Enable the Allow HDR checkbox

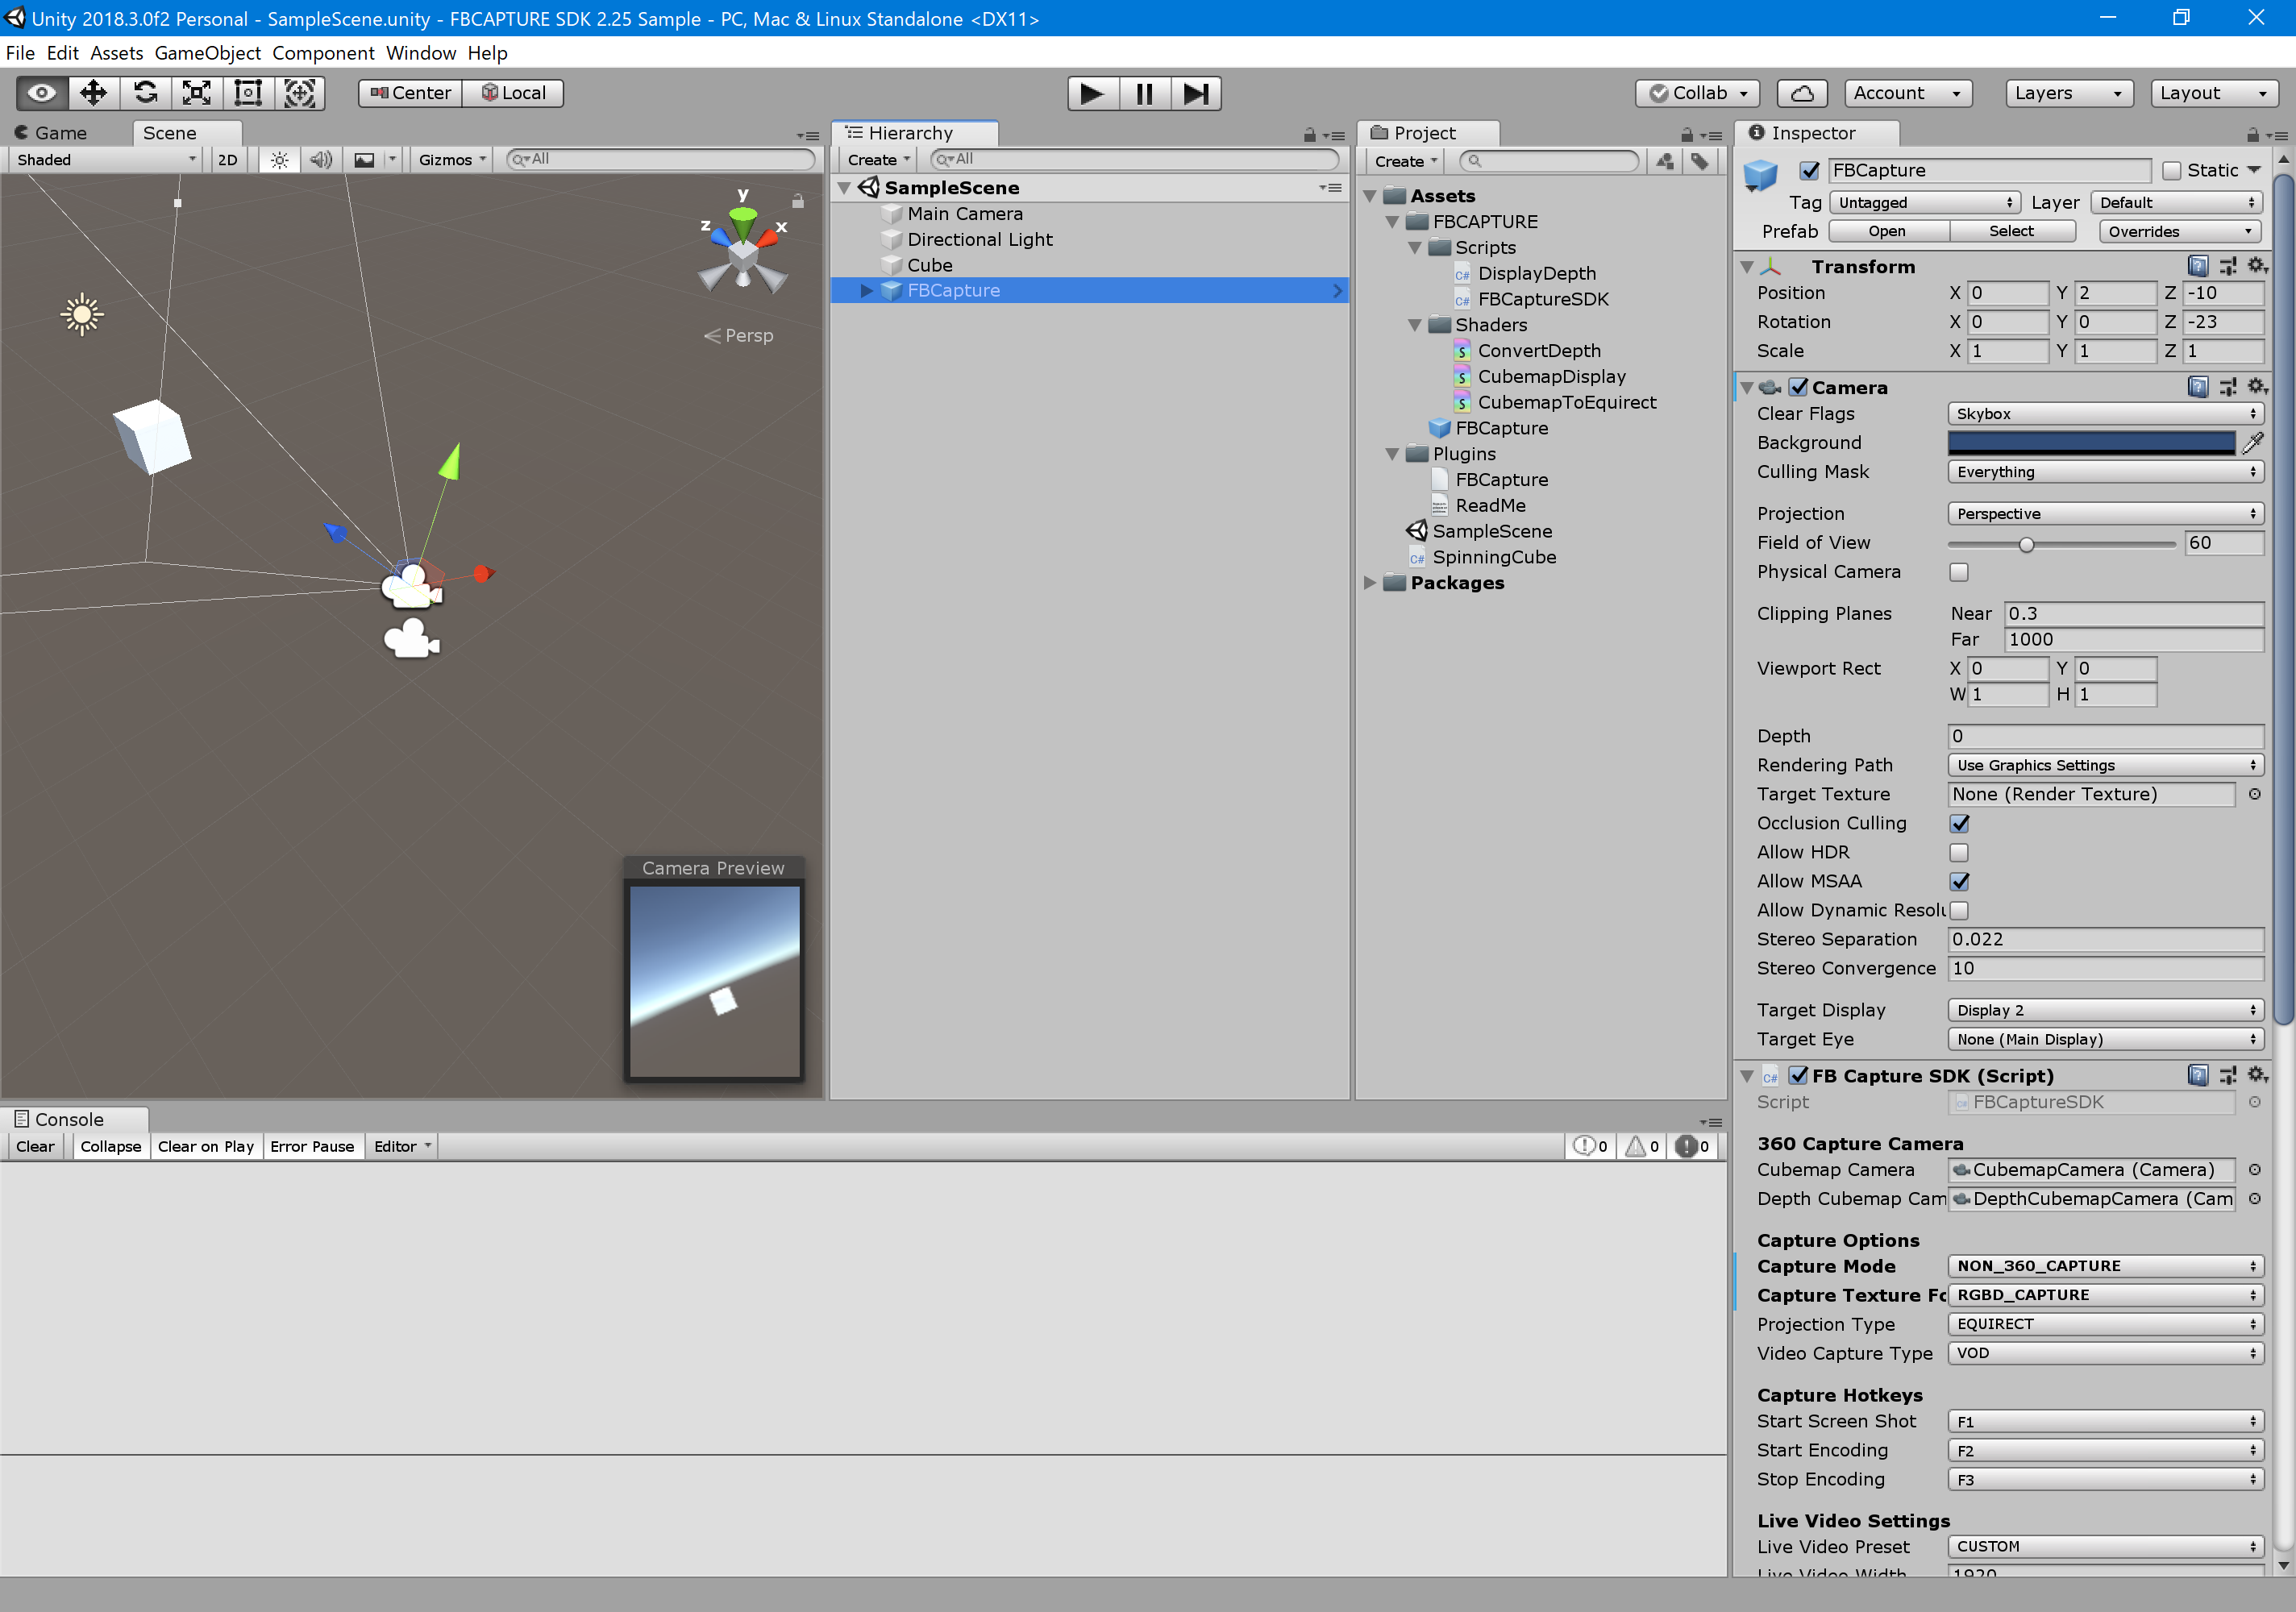tap(1959, 852)
